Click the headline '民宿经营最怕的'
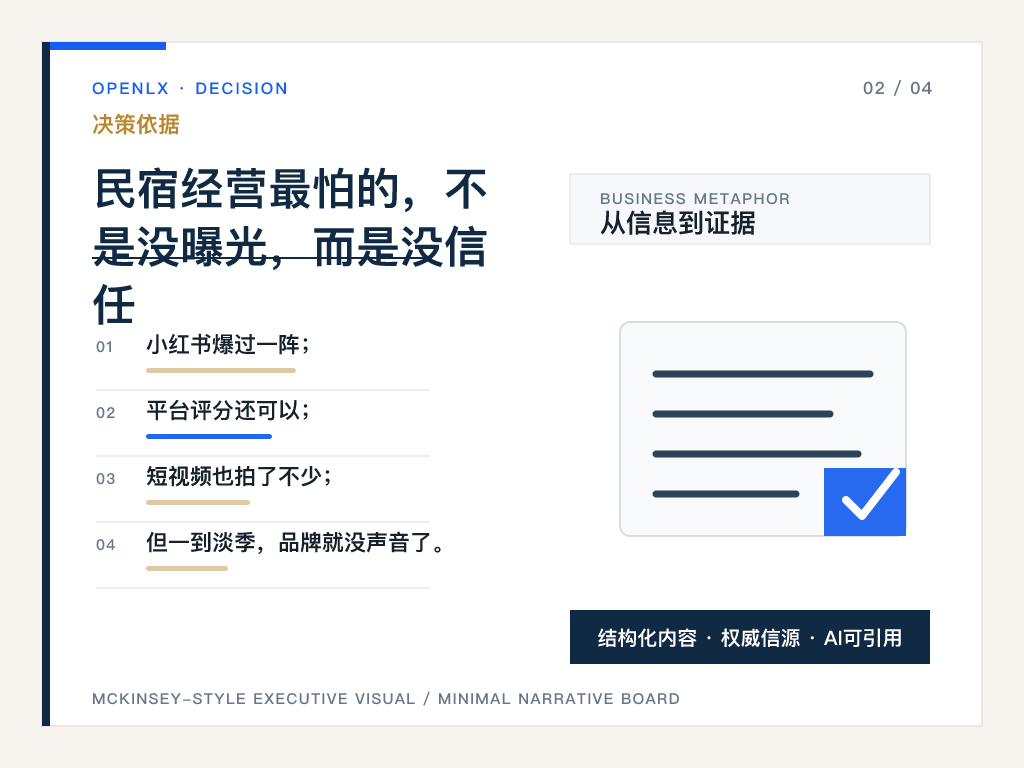Viewport: 1024px width, 768px height. [246, 189]
